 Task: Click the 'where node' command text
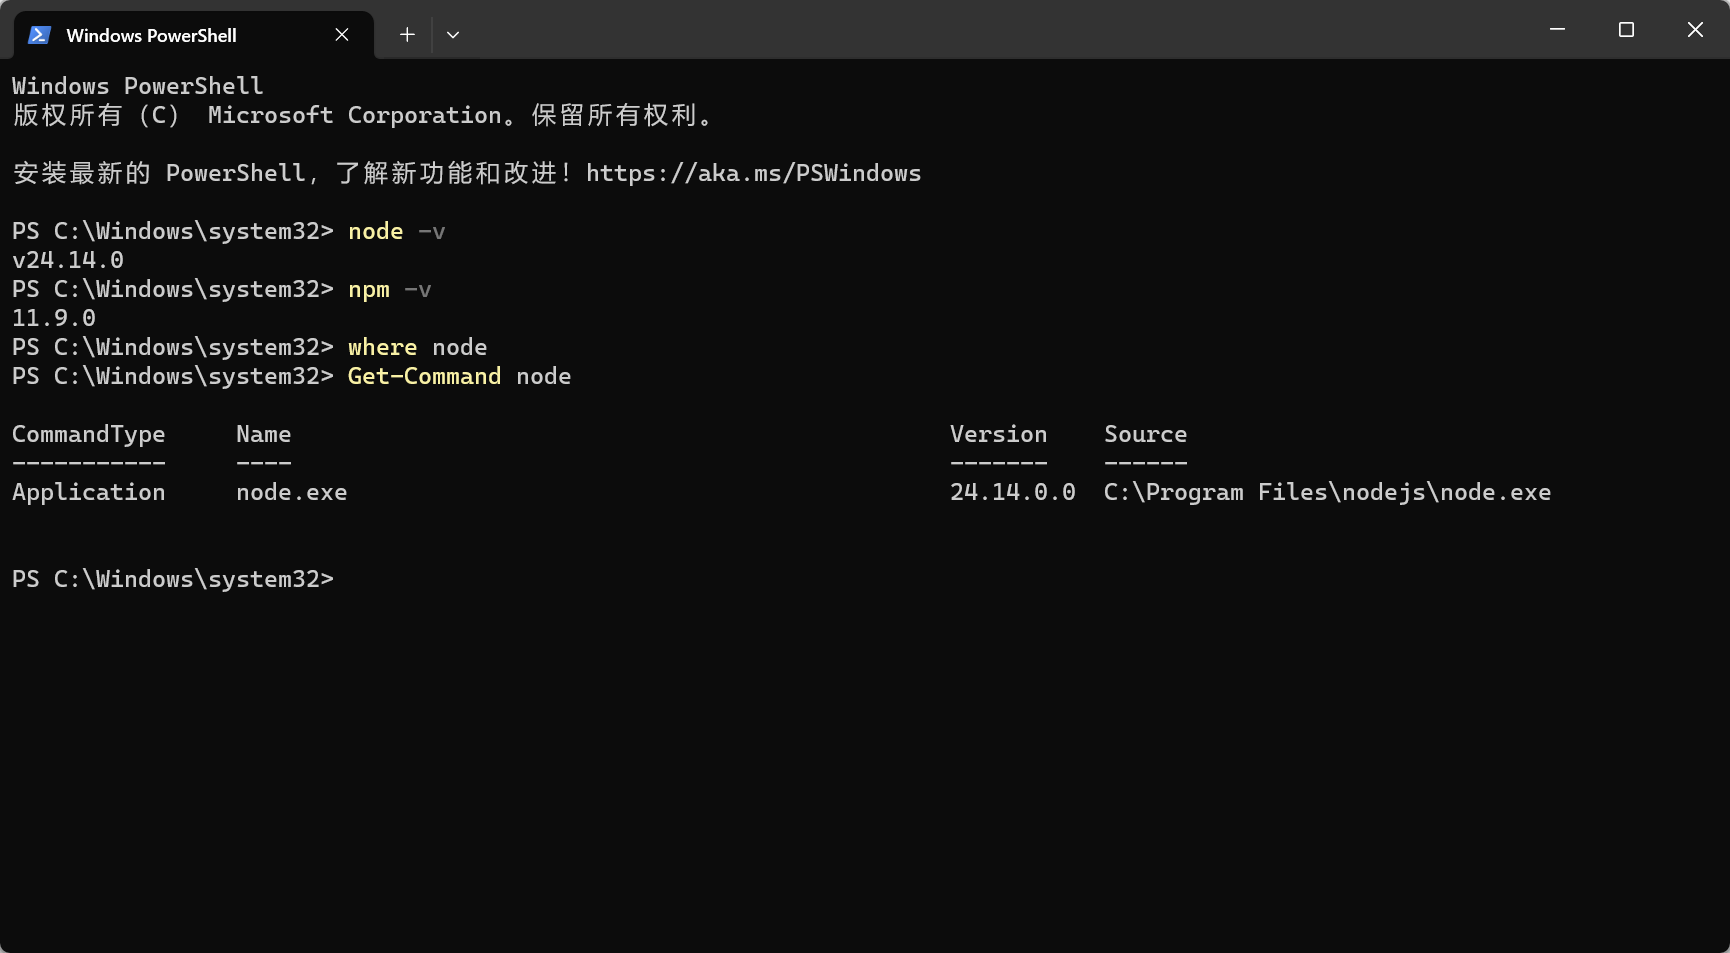pos(418,347)
